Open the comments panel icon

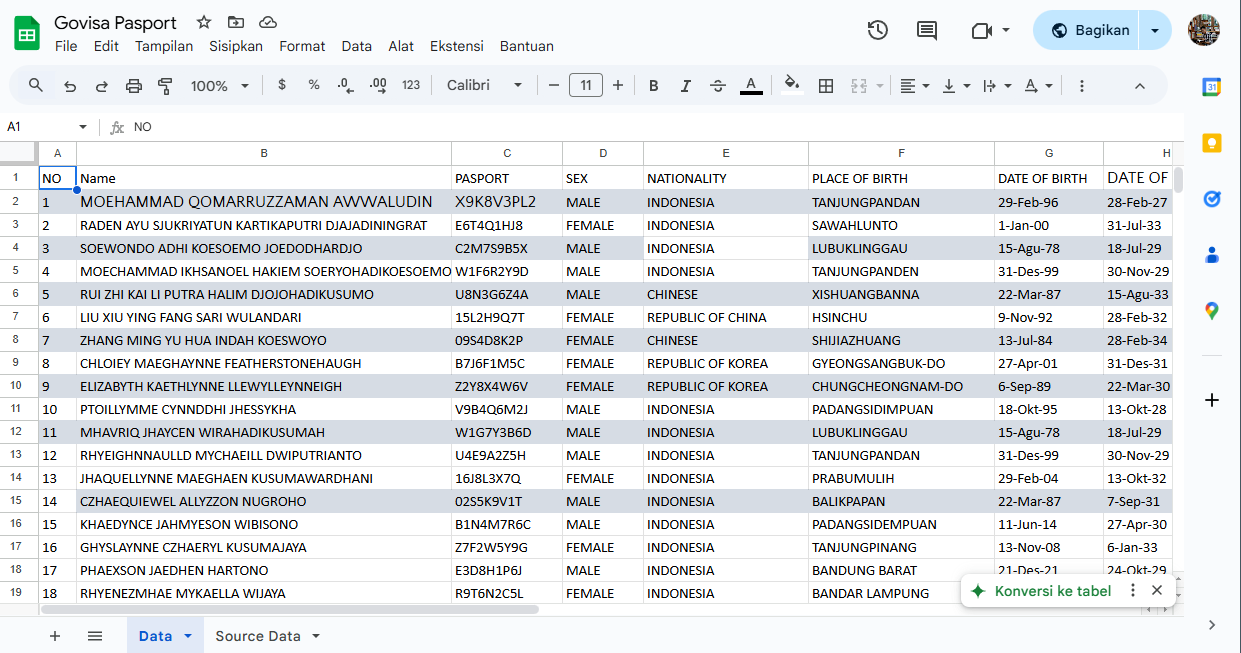coord(927,30)
